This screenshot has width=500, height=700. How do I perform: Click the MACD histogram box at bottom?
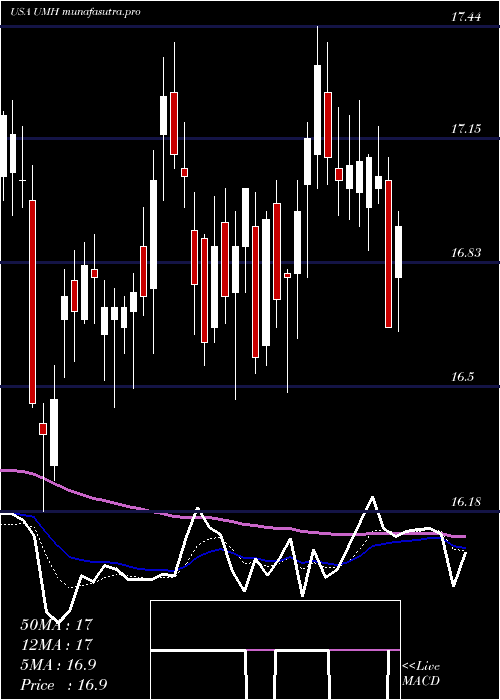(275, 650)
